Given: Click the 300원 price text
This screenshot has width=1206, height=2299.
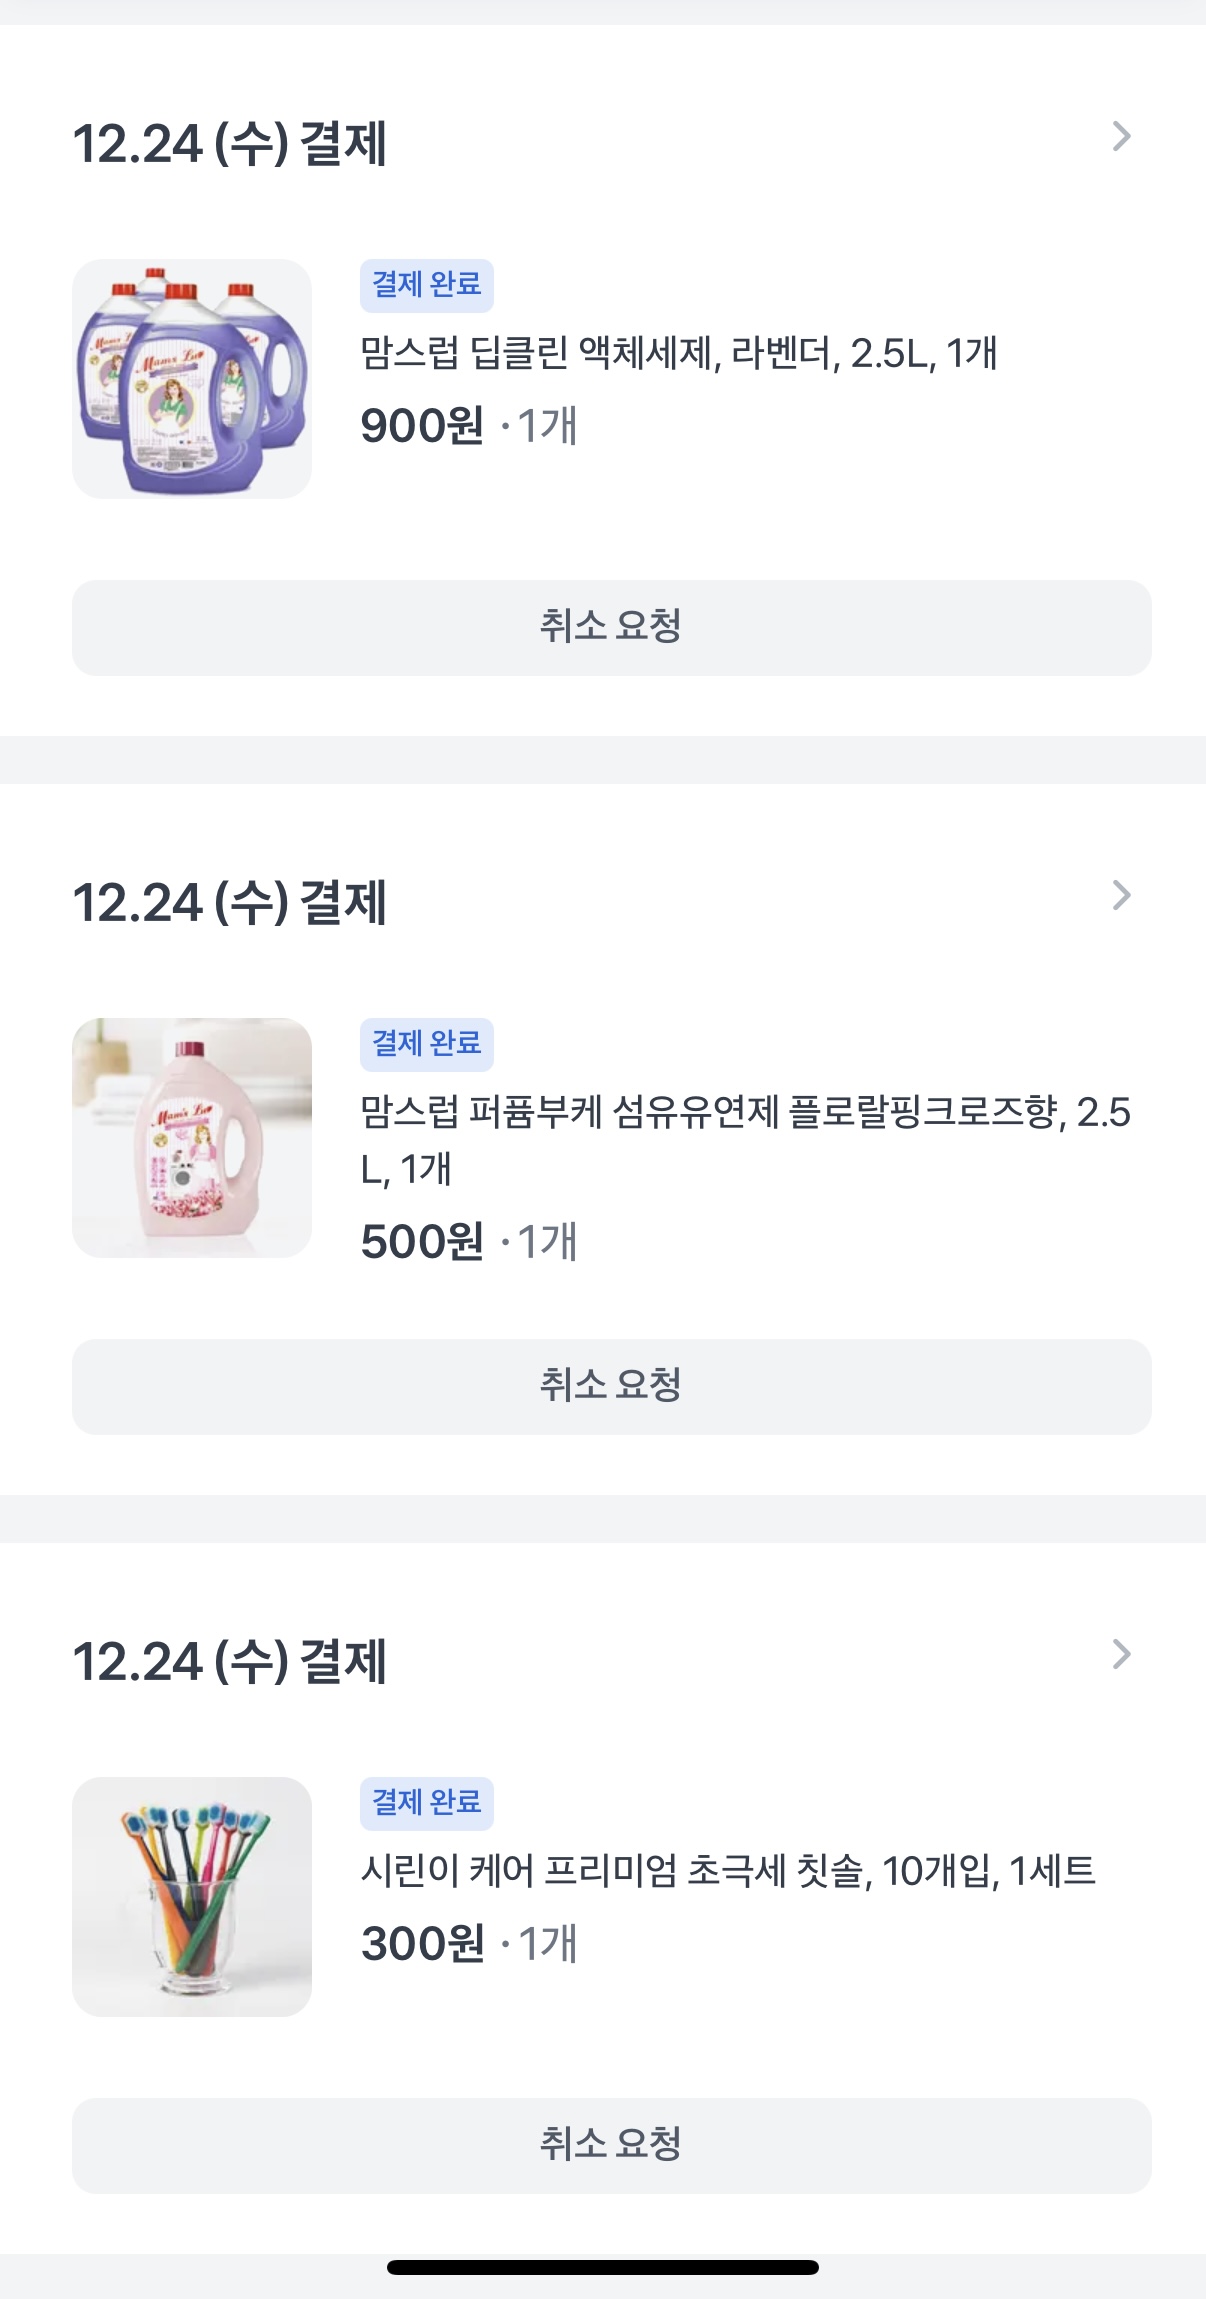Looking at the screenshot, I should coord(422,1944).
